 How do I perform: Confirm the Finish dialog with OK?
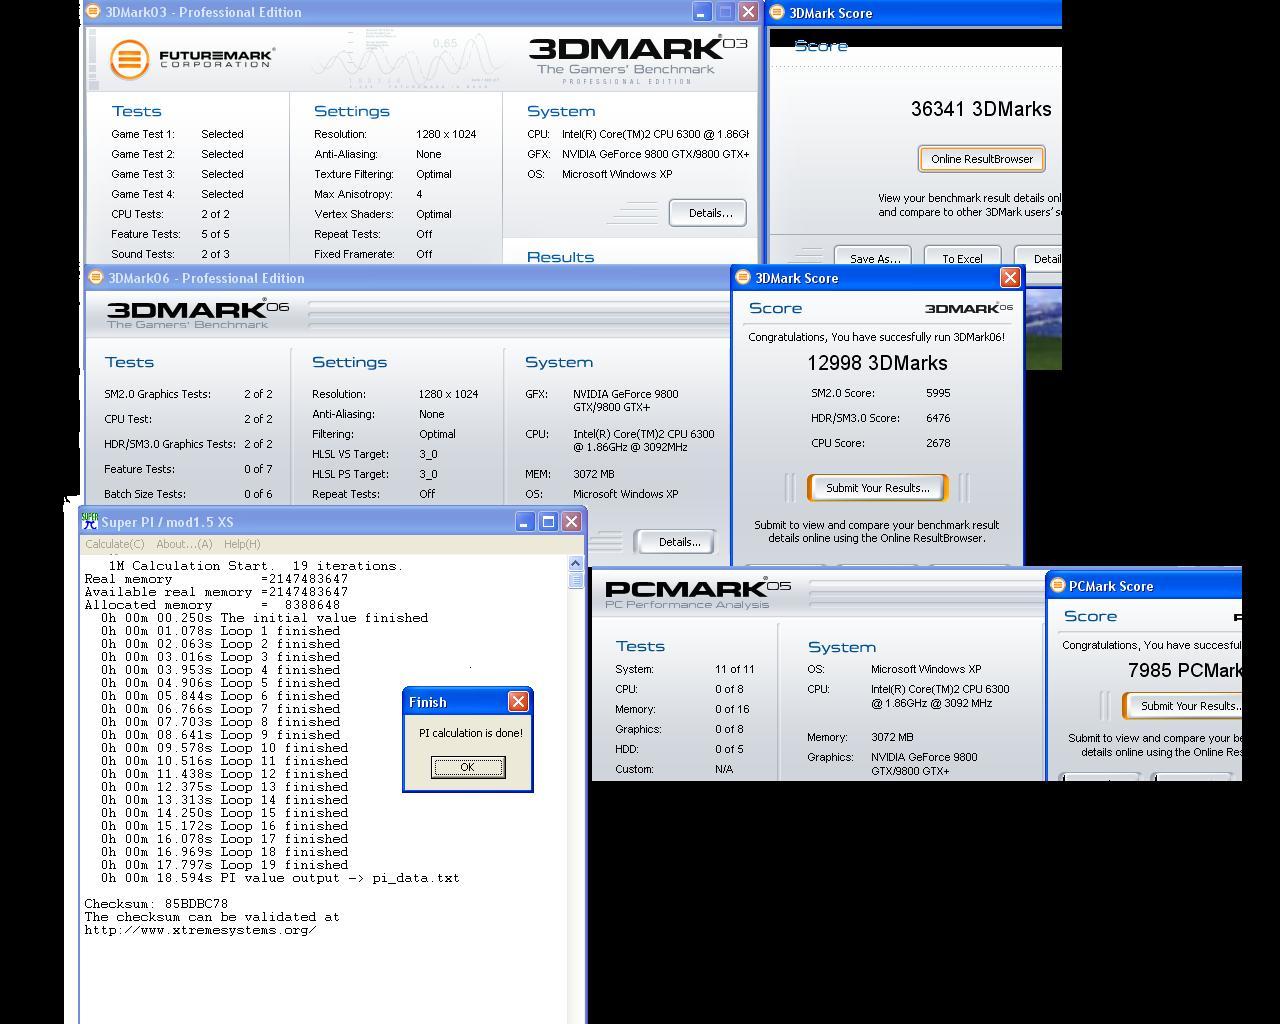[x=468, y=767]
